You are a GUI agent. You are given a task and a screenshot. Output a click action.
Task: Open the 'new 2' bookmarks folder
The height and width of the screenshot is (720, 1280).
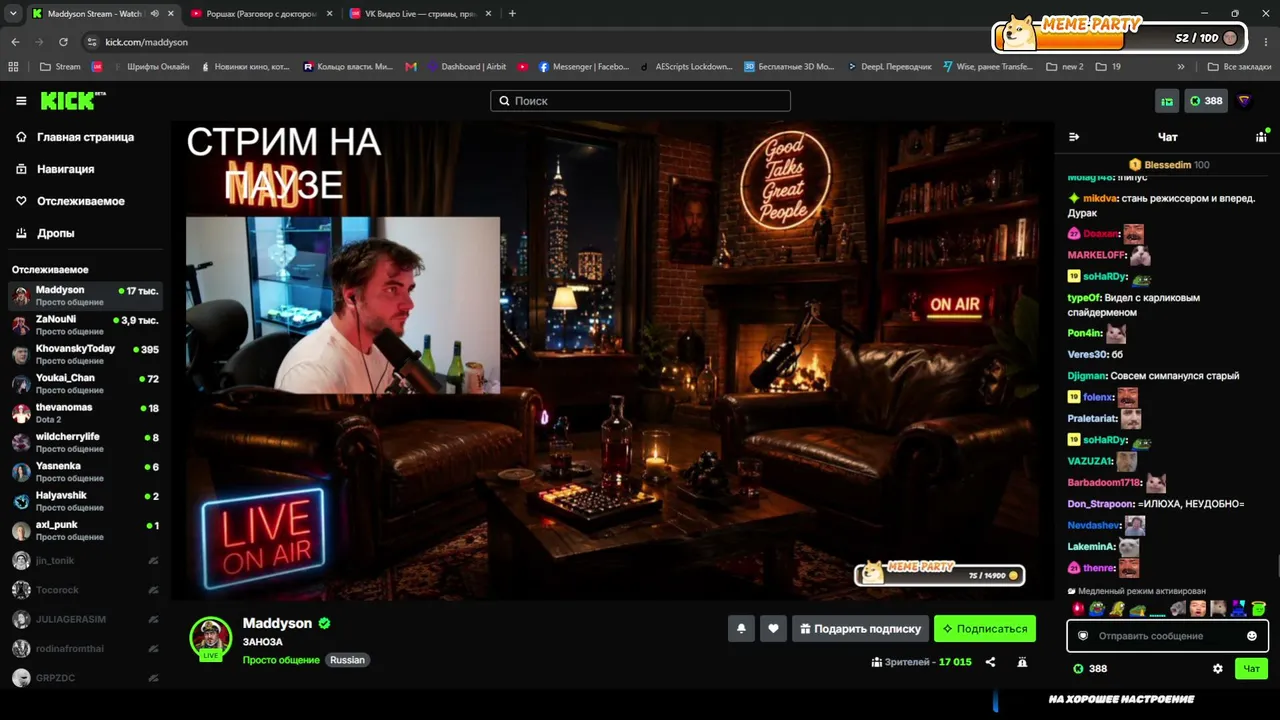pyautogui.click(x=1065, y=67)
